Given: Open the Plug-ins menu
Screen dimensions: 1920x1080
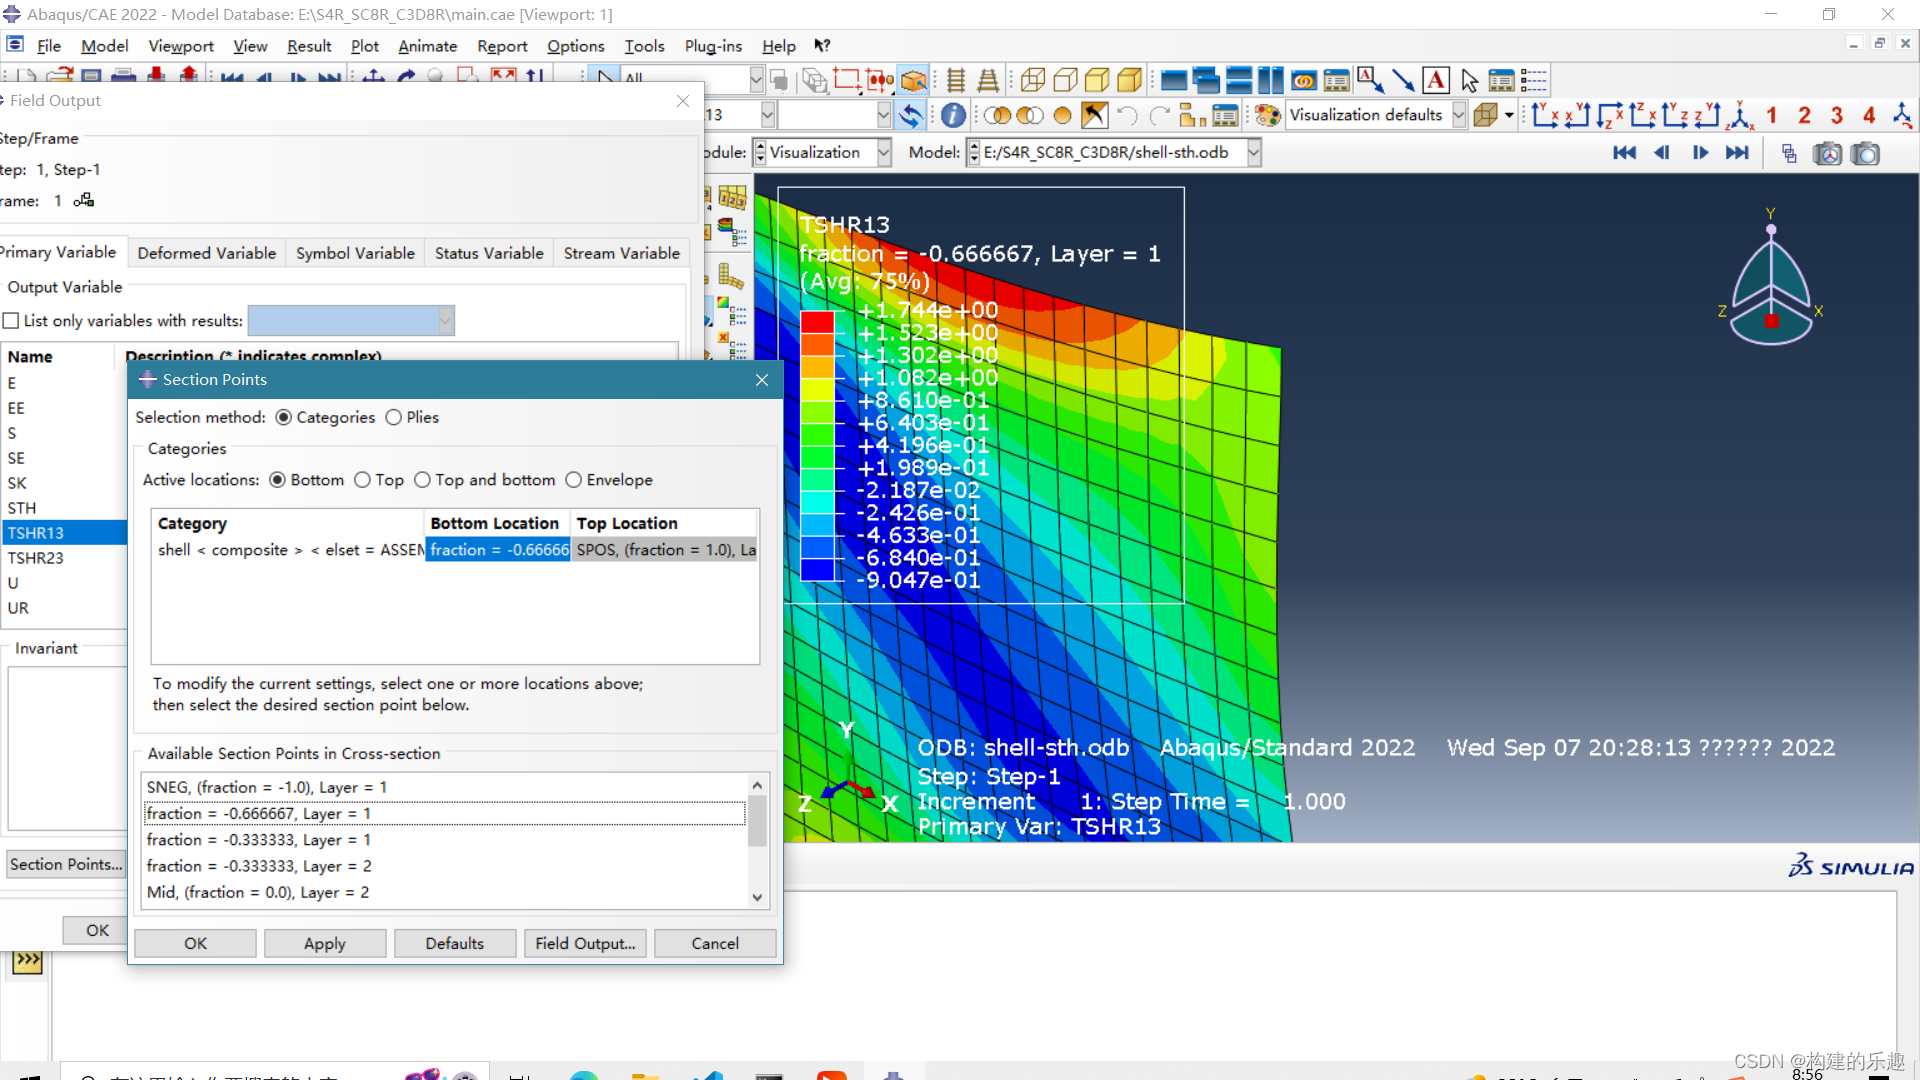Looking at the screenshot, I should pos(713,46).
